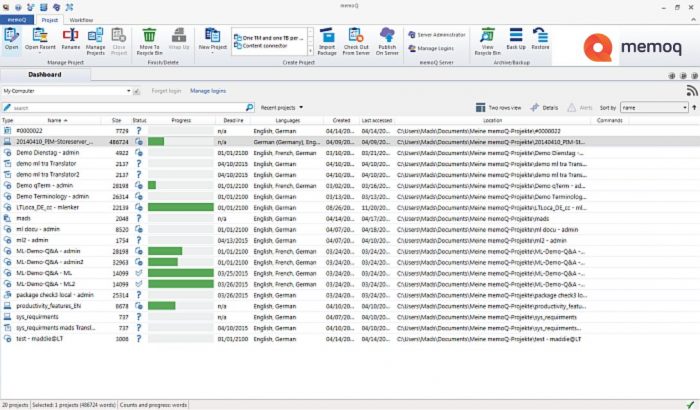Screen dimensions: 700x410
Task: Click progress bar of Demo qTerm - admin
Action: click(x=181, y=185)
